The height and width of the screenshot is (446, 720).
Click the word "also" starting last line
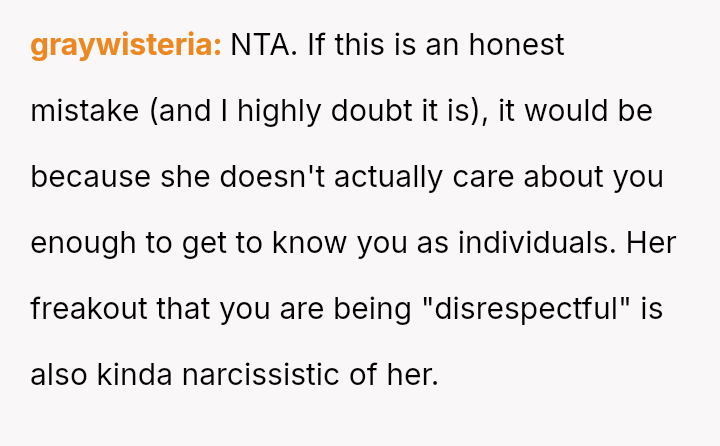coord(59,375)
